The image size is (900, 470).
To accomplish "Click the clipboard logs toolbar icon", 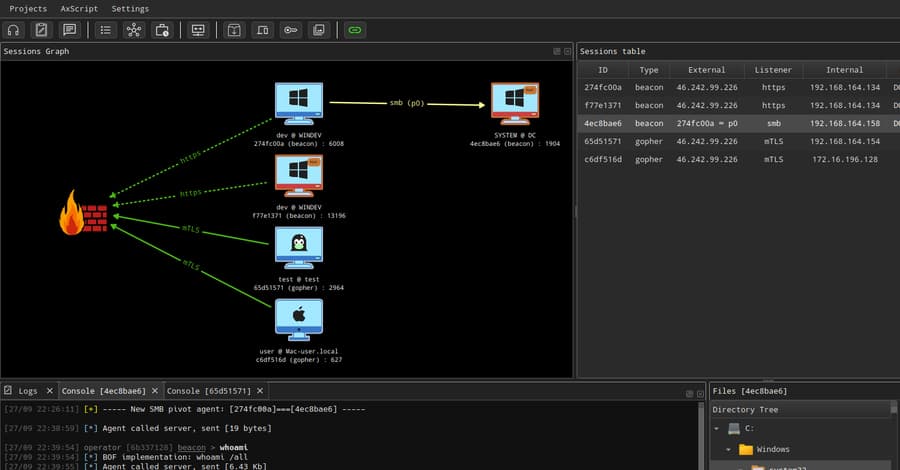I will [41, 30].
